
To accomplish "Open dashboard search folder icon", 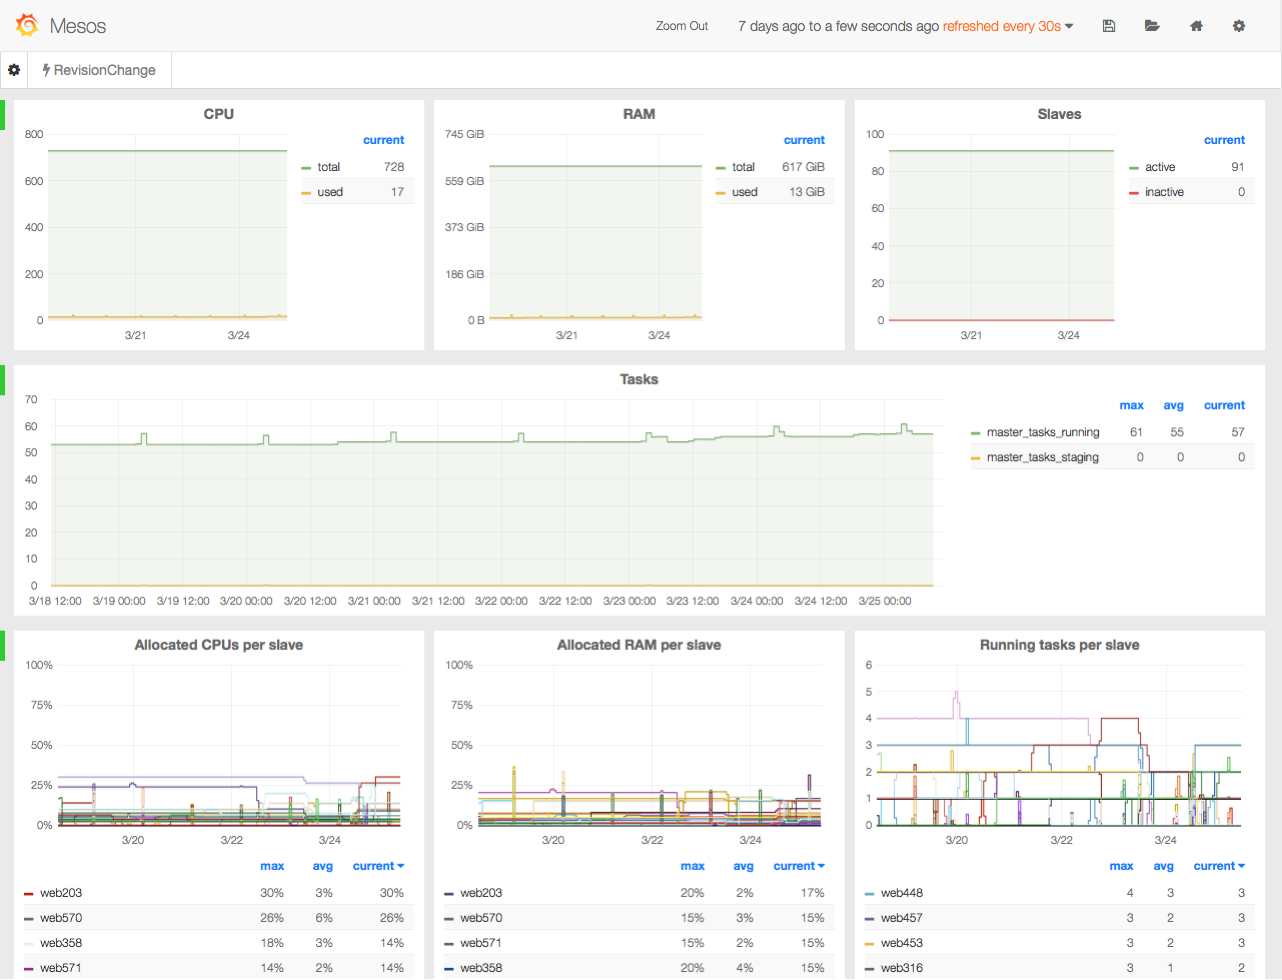I will coord(1152,26).
